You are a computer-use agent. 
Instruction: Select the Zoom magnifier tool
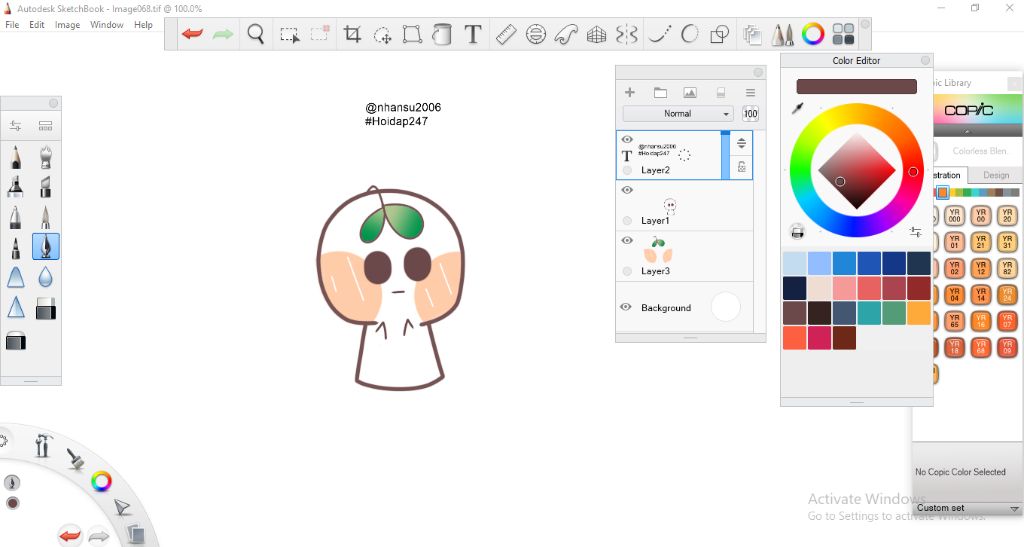(256, 34)
